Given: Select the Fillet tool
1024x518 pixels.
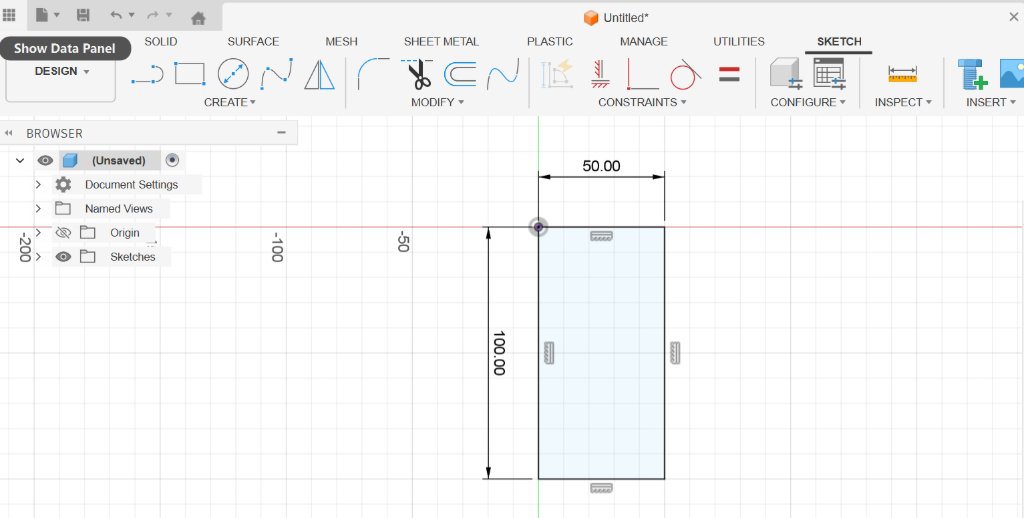Looking at the screenshot, I should tap(373, 74).
